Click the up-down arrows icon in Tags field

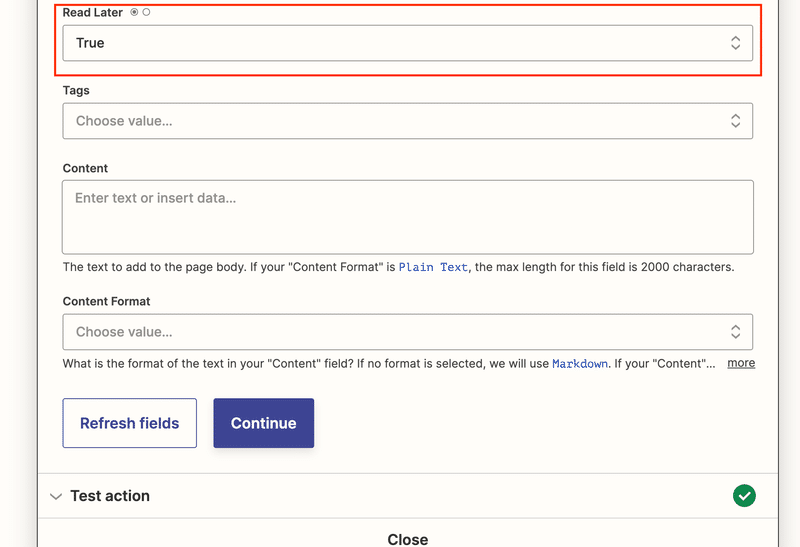pyautogui.click(x=735, y=121)
